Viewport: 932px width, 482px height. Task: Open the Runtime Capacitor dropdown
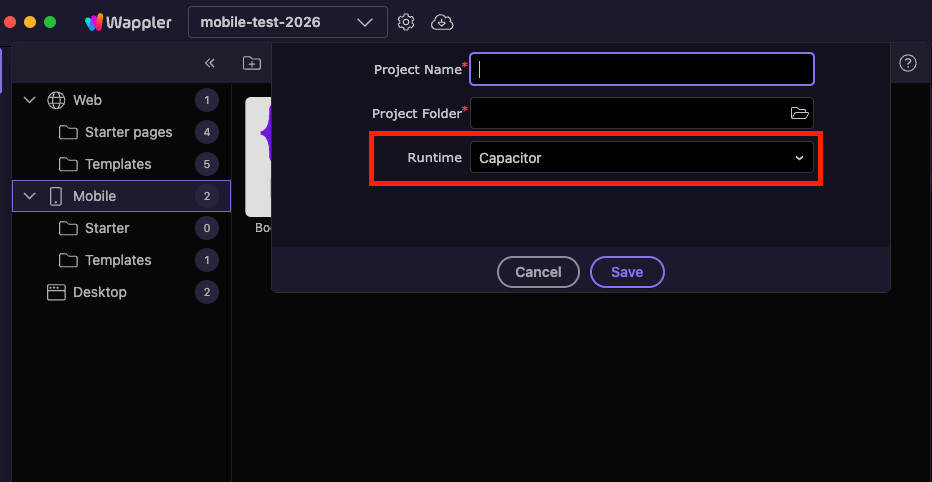pos(641,158)
